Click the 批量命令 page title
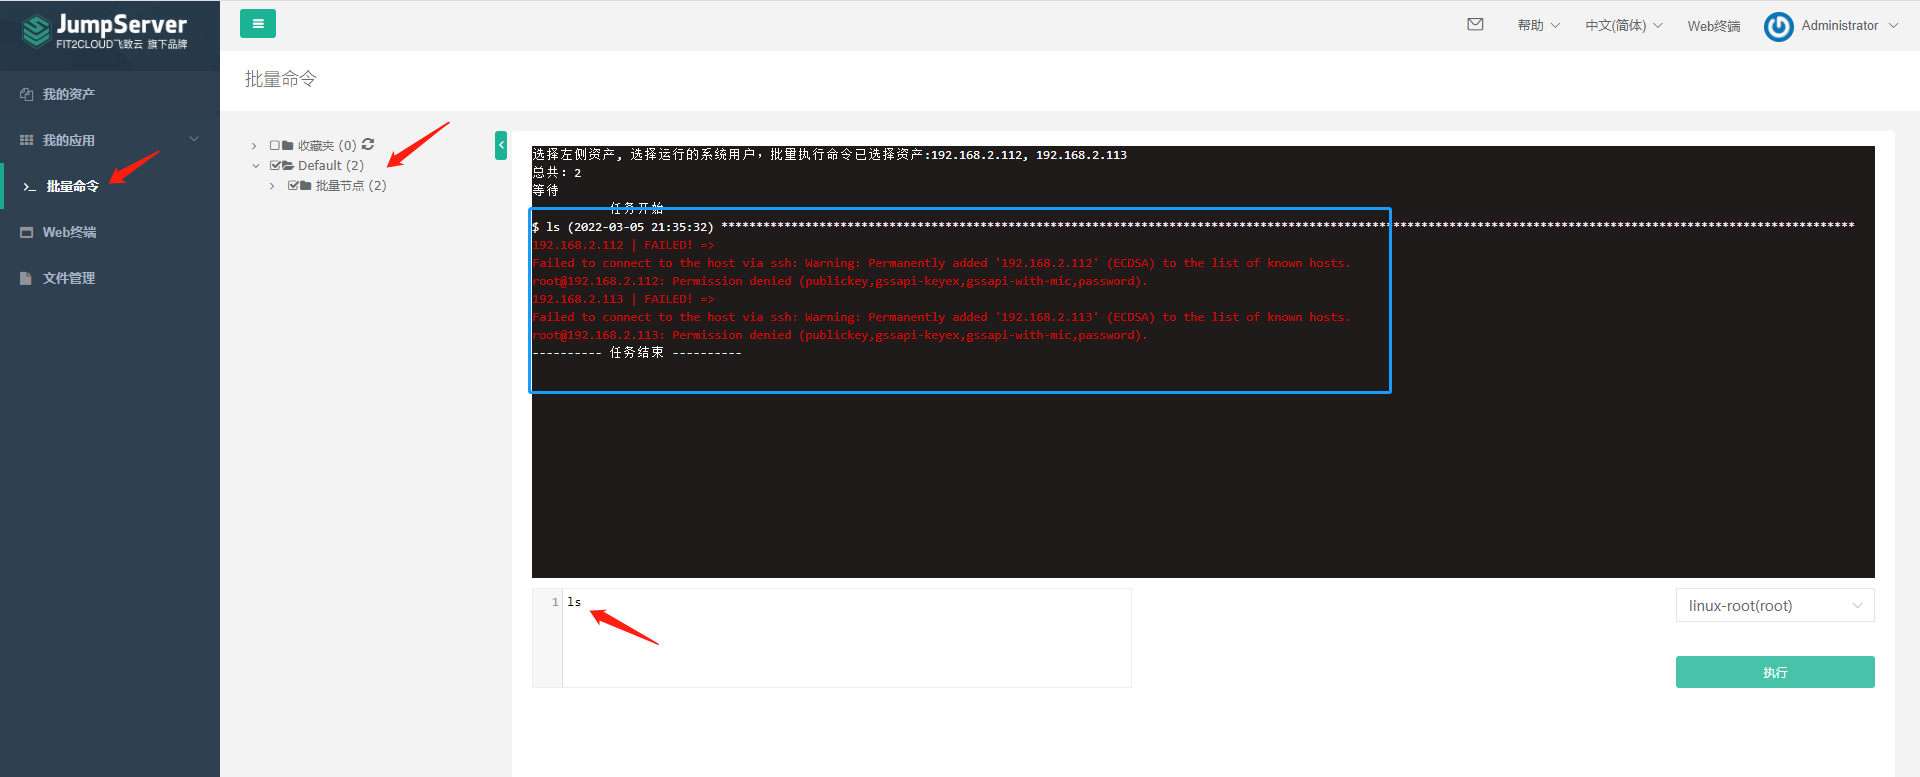This screenshot has height=777, width=1920. (281, 79)
